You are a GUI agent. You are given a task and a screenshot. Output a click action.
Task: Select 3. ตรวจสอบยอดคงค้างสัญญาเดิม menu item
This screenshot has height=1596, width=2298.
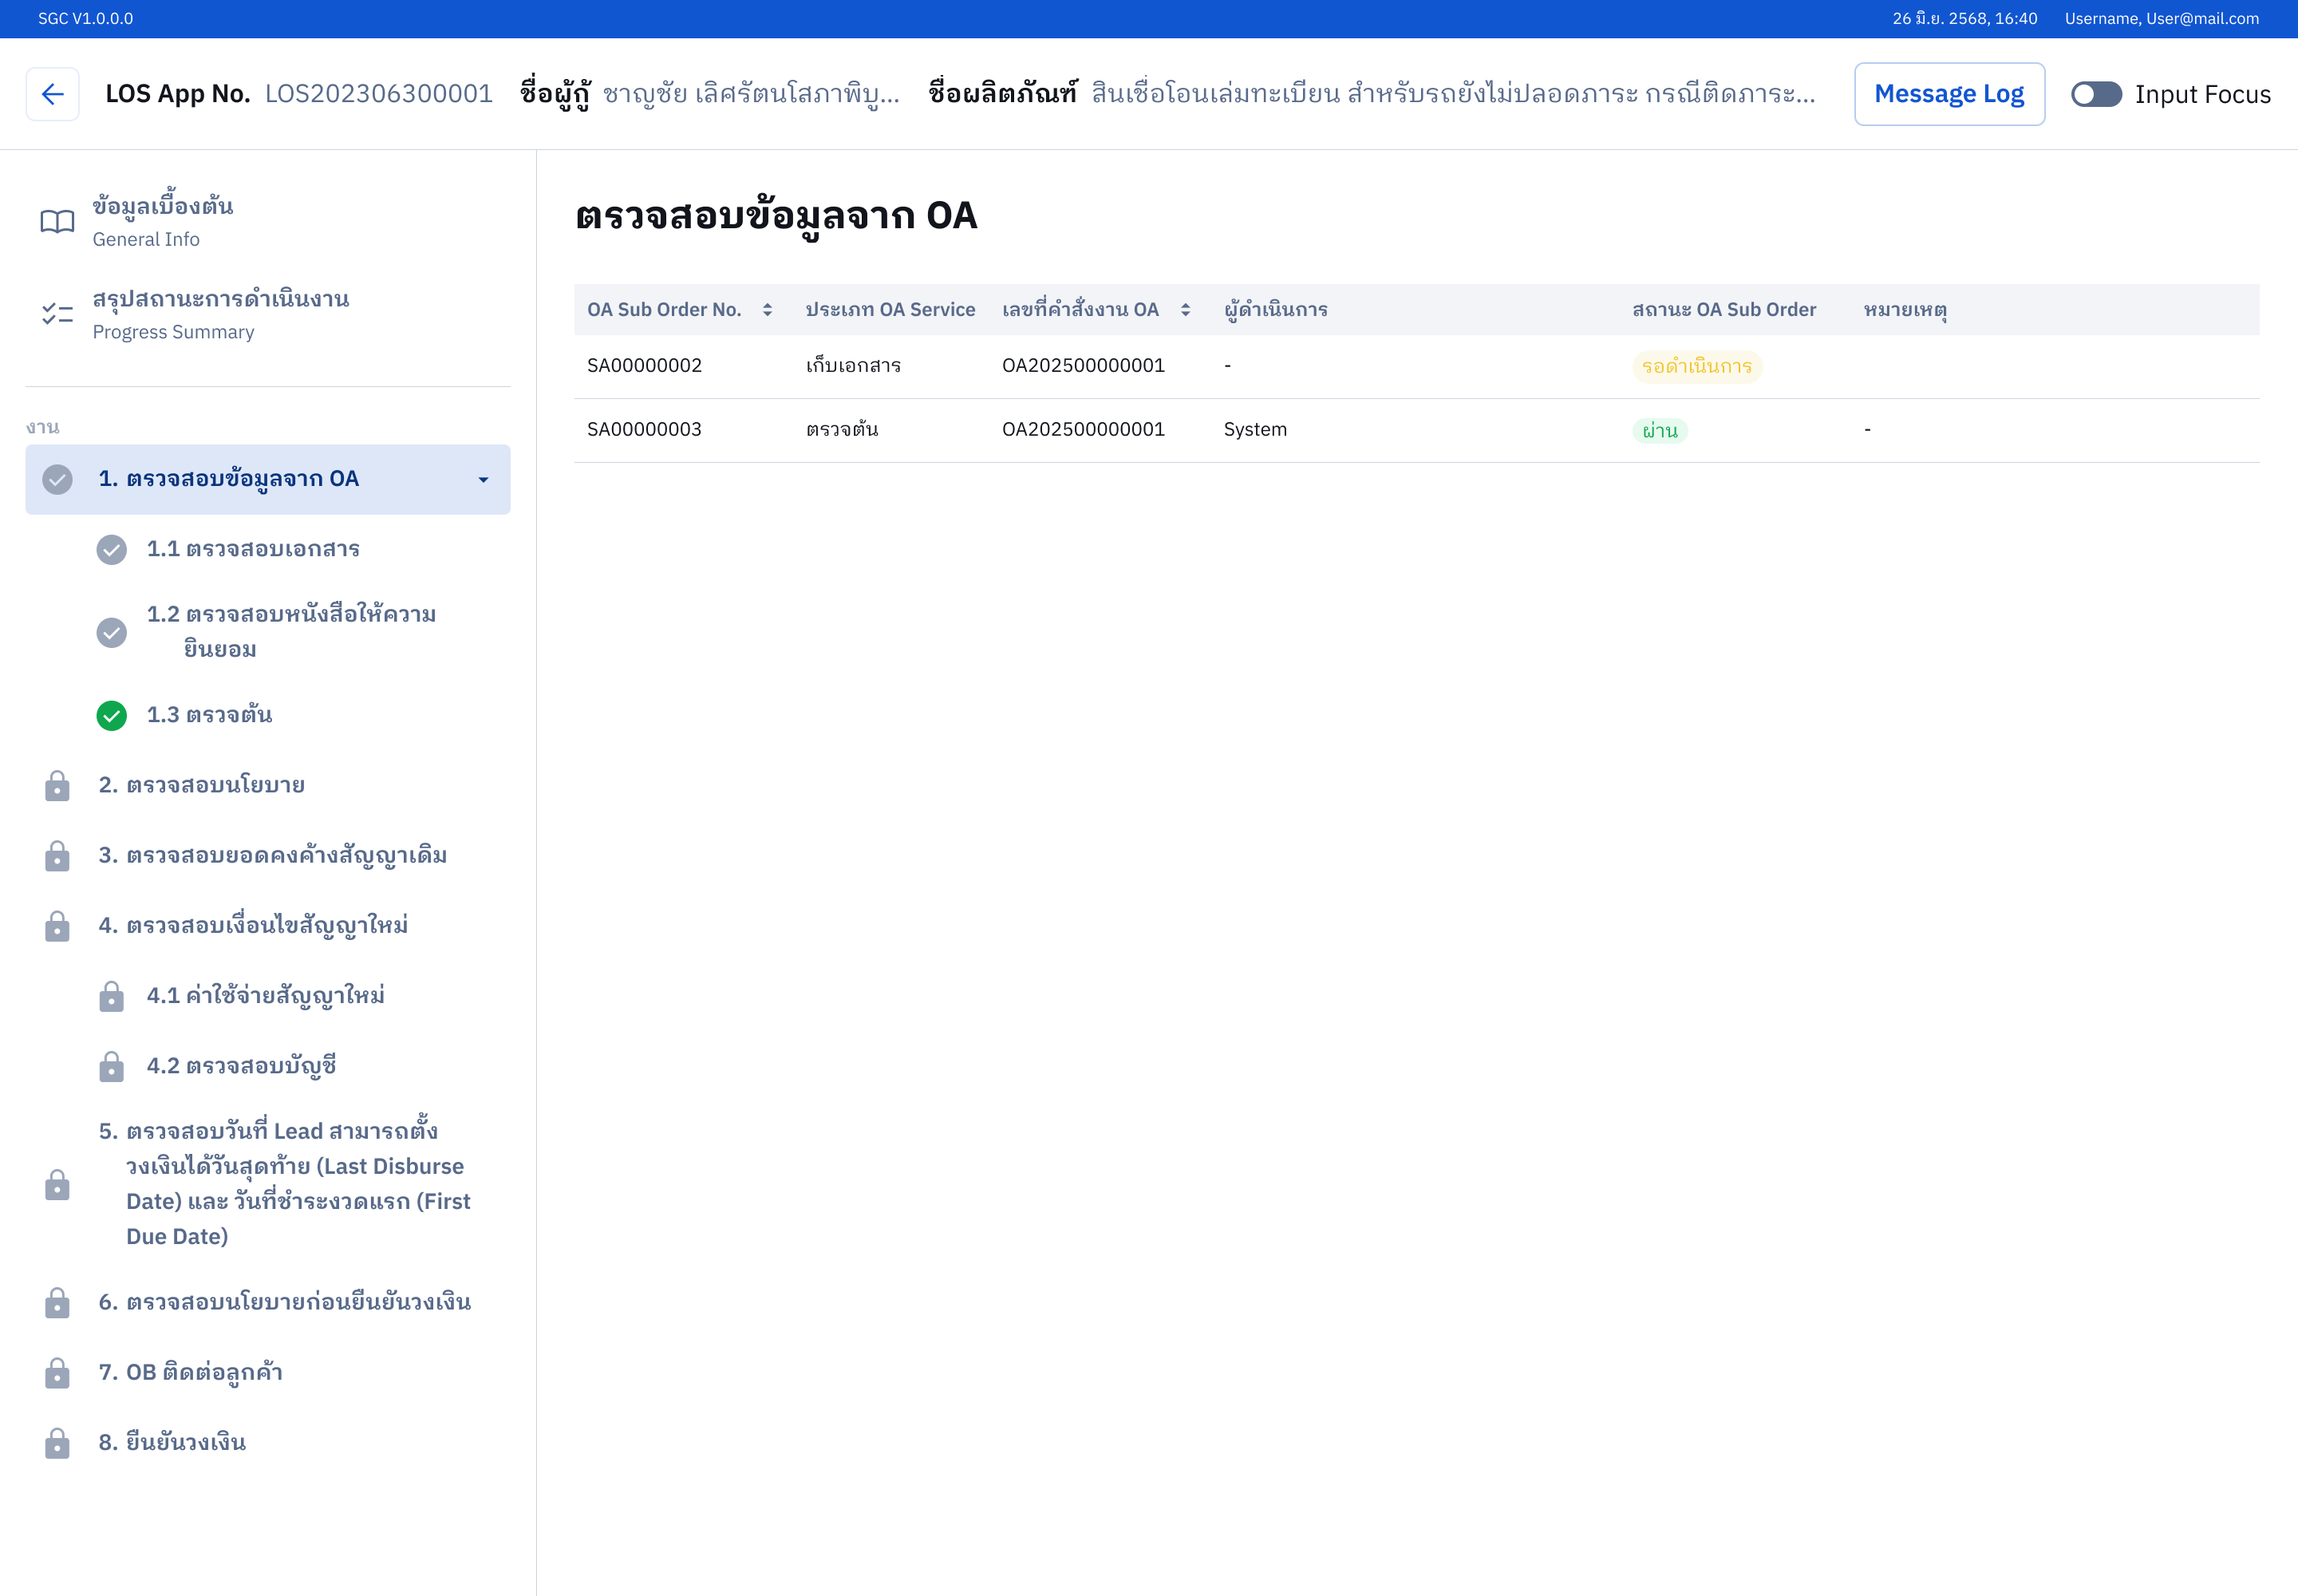pyautogui.click(x=272, y=855)
